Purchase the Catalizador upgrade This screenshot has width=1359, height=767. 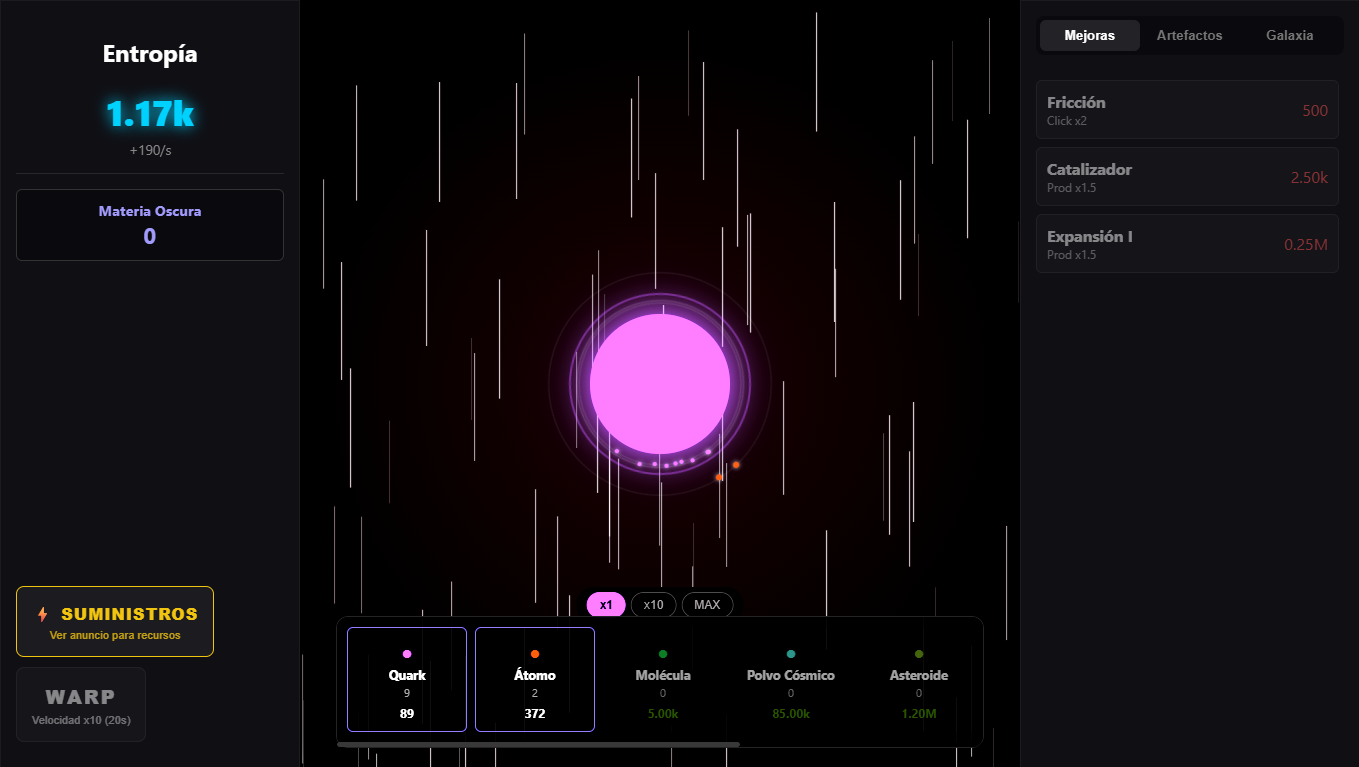tap(1187, 176)
